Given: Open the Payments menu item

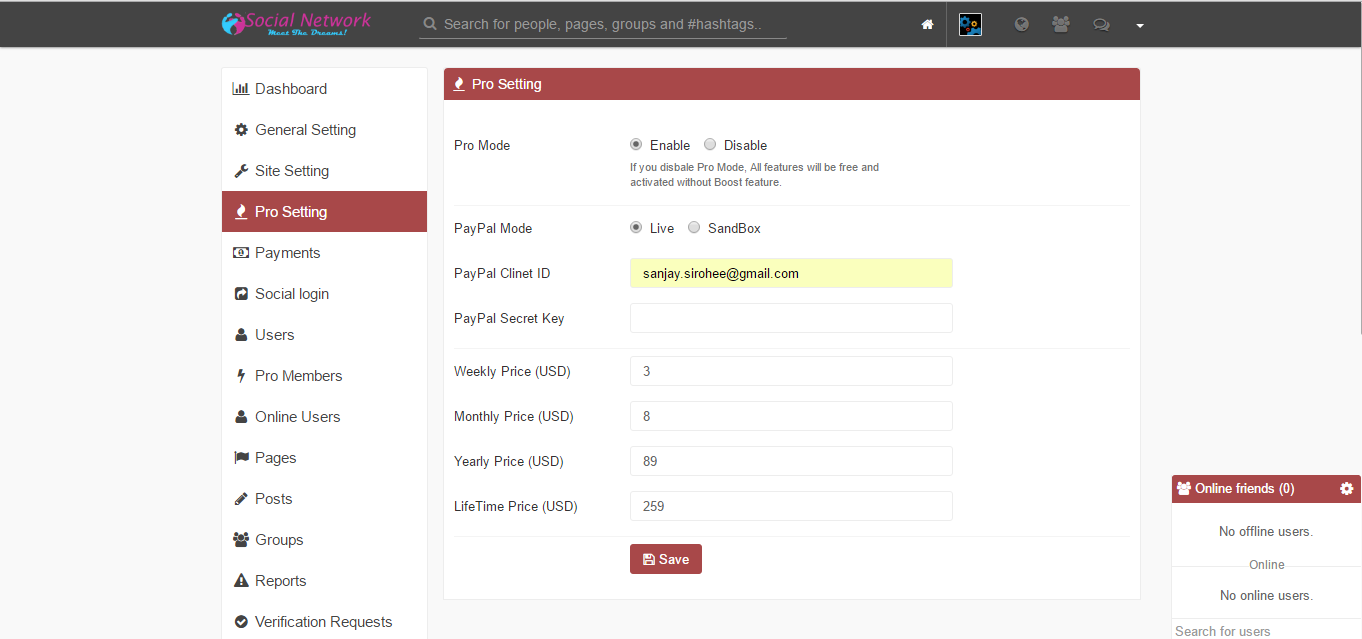Looking at the screenshot, I should [x=287, y=253].
